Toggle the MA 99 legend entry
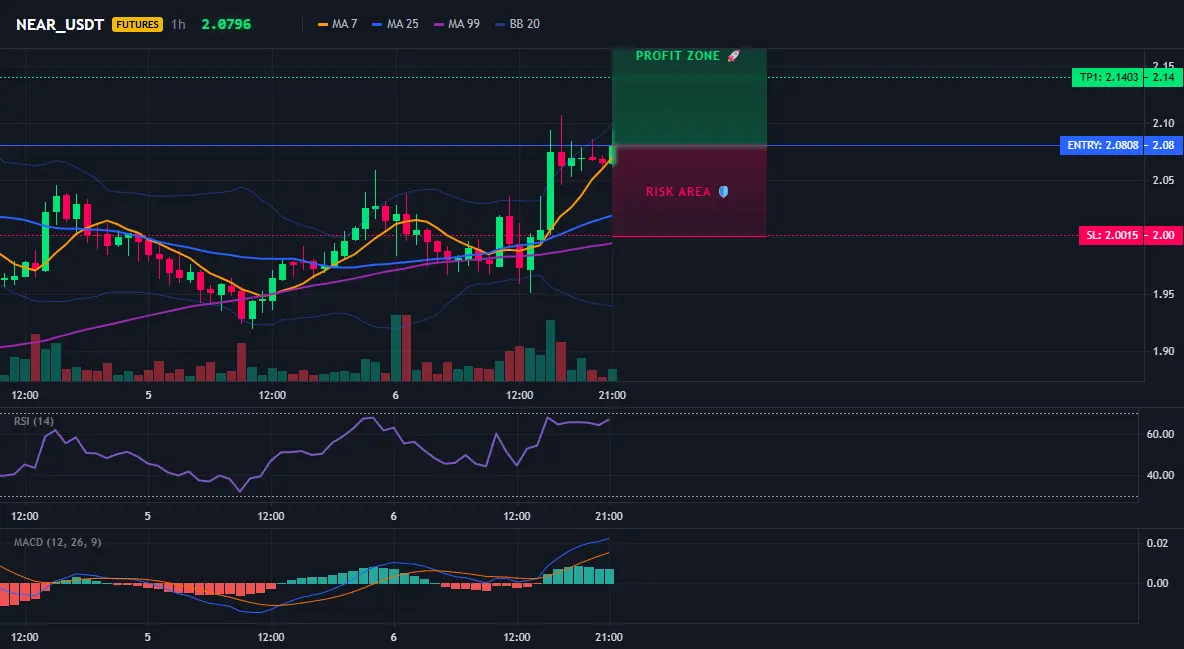Viewport: 1184px width, 649px height. (x=457, y=24)
